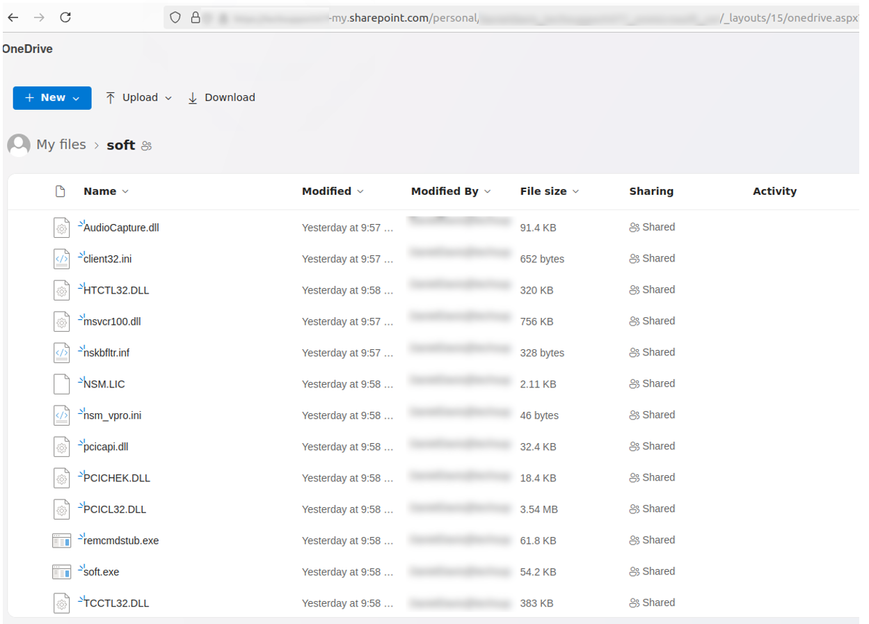Click Shared status for PCICL32.DLL
The height and width of the screenshot is (624, 869).
(x=652, y=509)
